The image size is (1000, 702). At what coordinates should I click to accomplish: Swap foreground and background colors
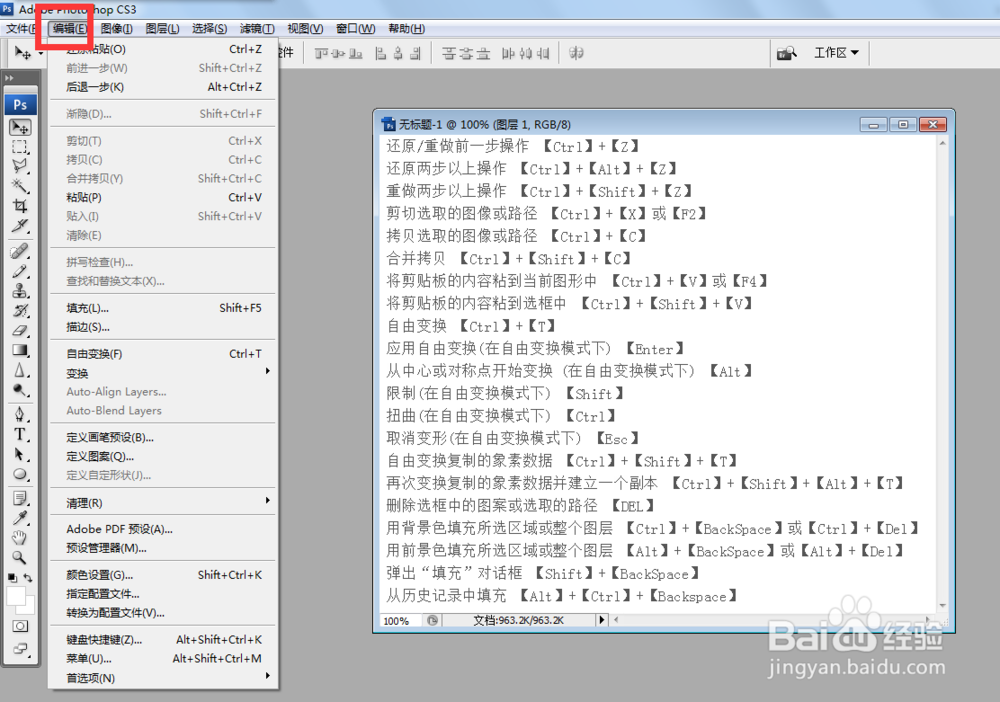tap(28, 578)
